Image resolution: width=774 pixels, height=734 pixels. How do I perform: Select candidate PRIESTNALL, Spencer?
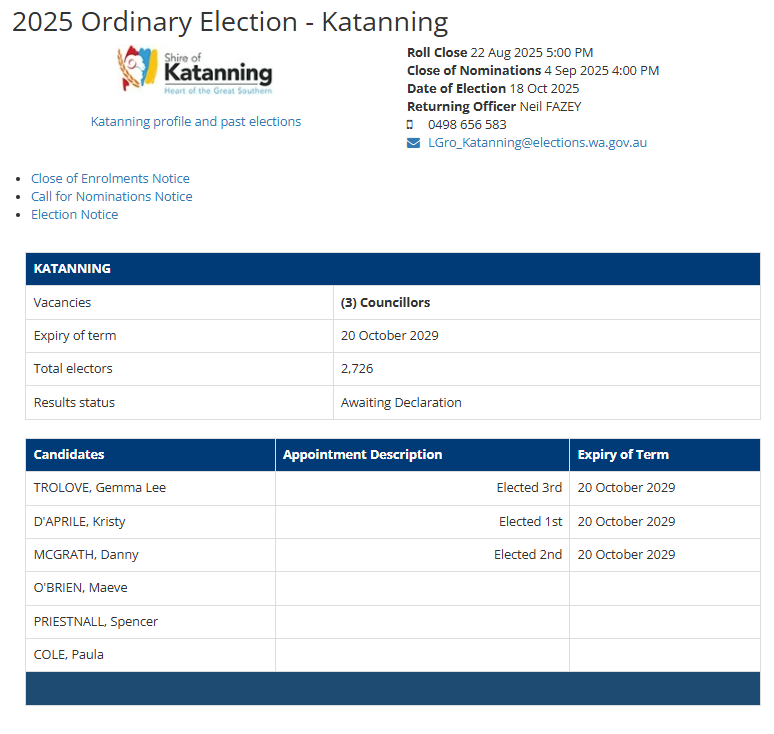[x=96, y=622]
